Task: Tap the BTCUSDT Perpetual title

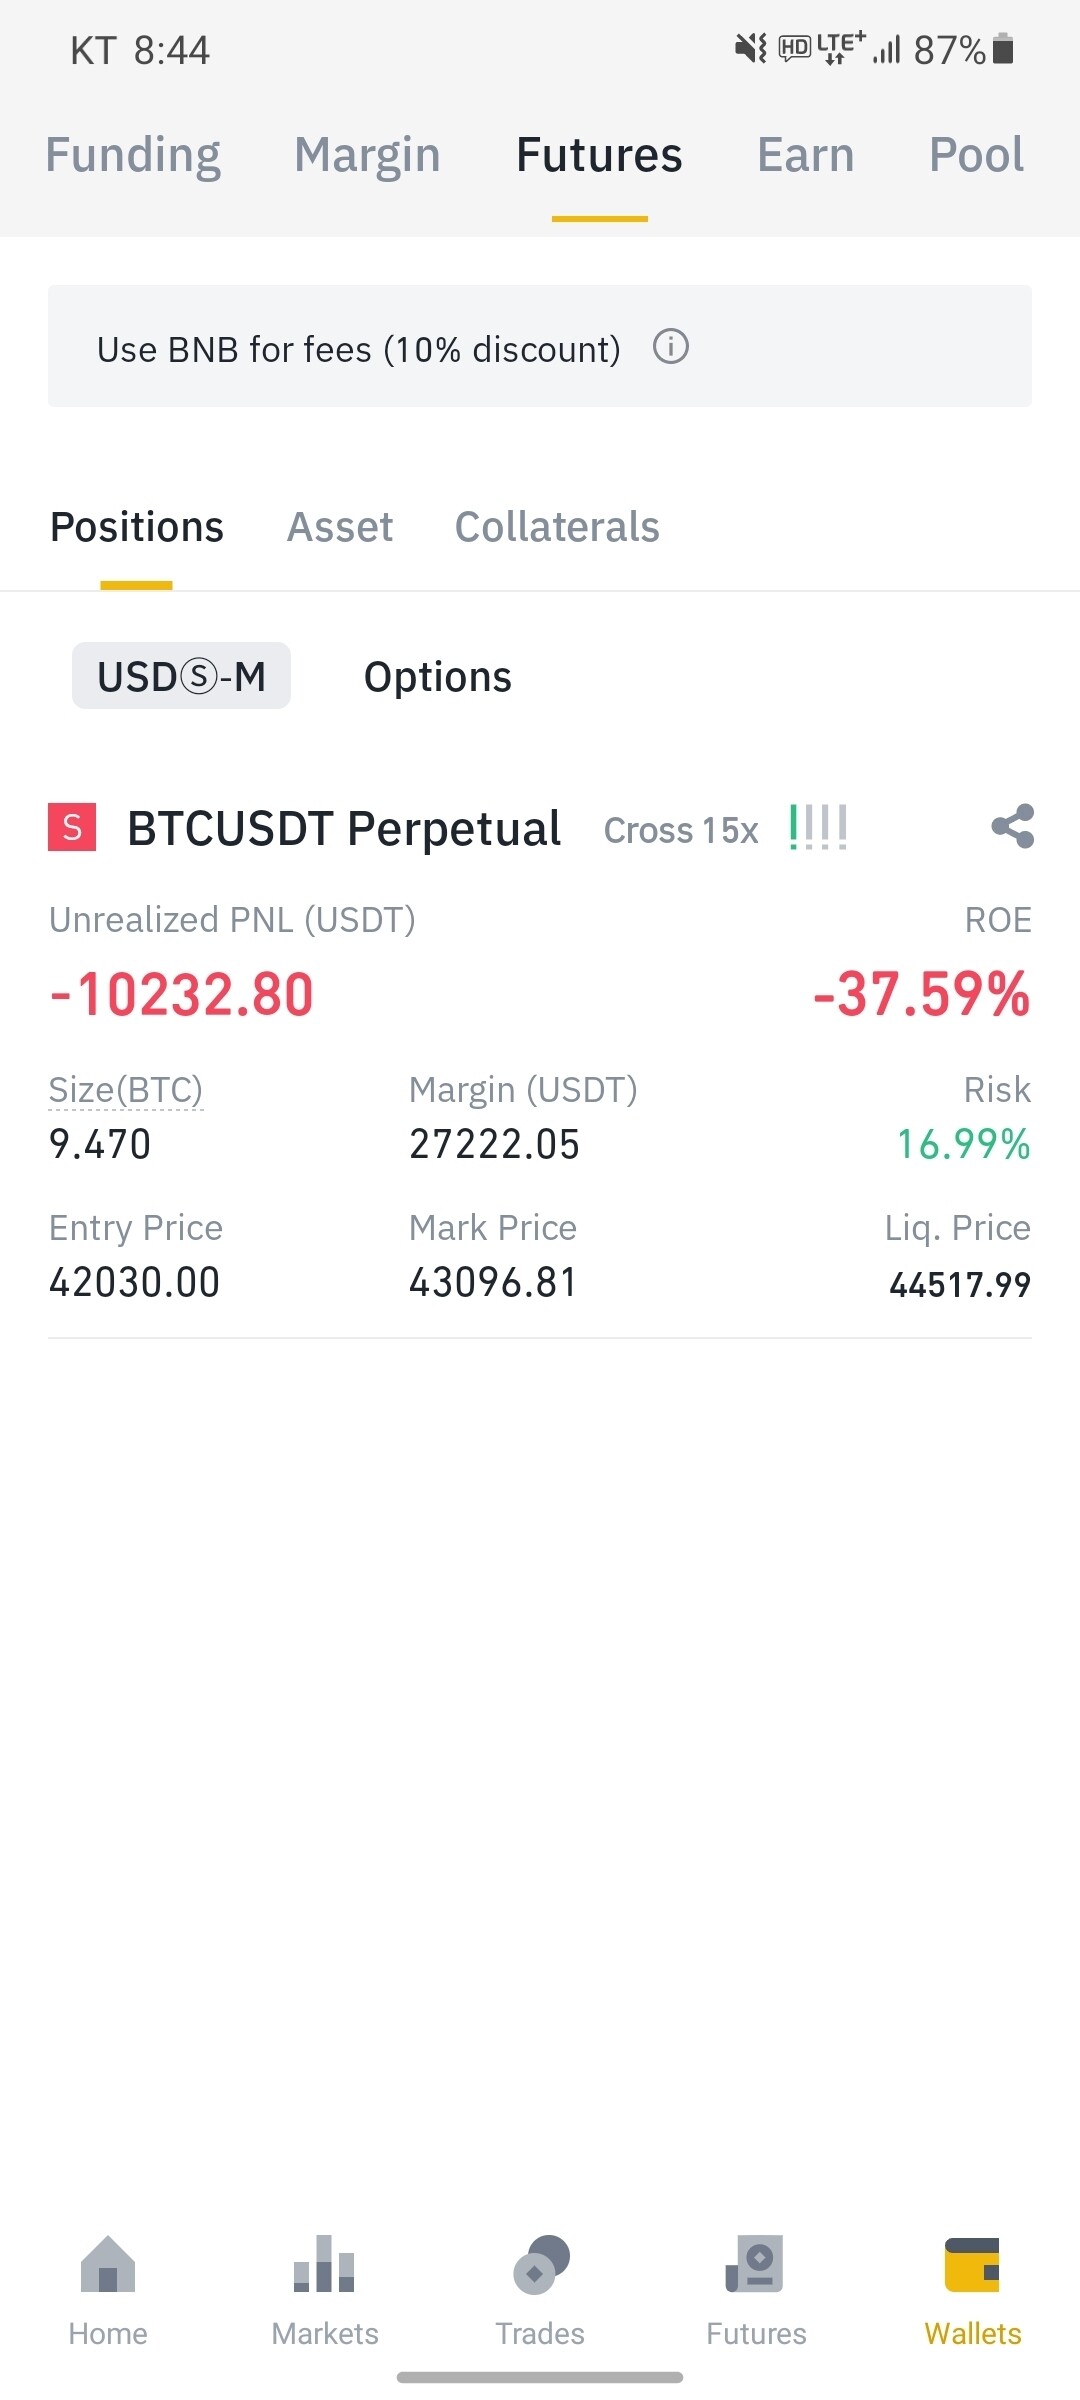Action: pyautogui.click(x=344, y=829)
